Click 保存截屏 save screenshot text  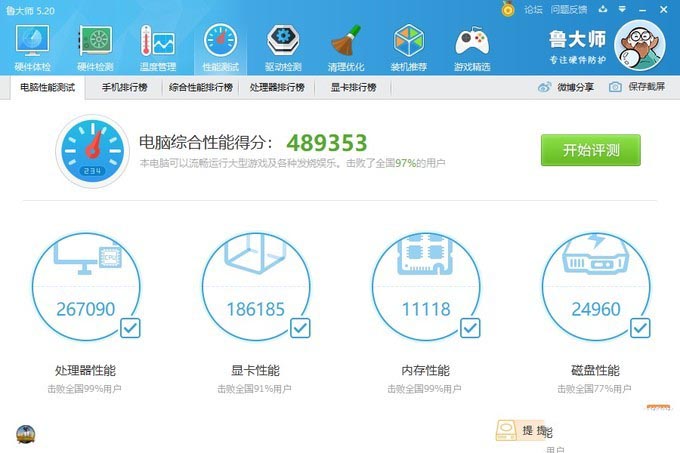tap(647, 87)
